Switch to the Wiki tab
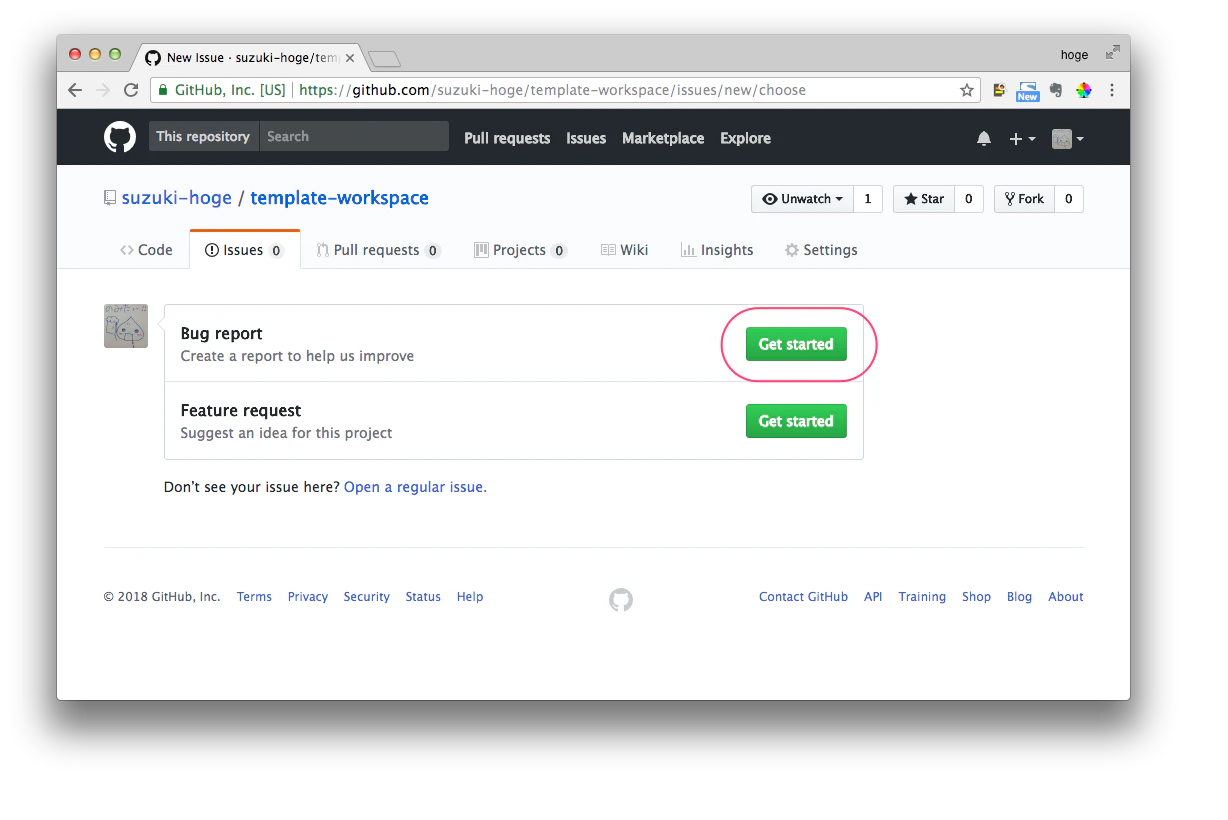Image resolution: width=1228 pixels, height=820 pixels. (x=625, y=250)
